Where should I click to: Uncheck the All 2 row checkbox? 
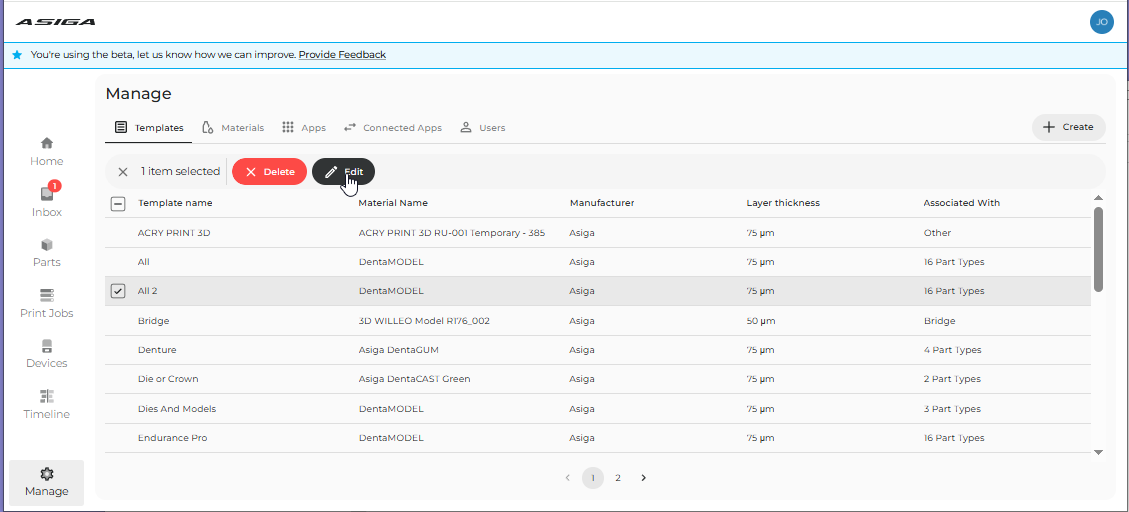(x=118, y=291)
